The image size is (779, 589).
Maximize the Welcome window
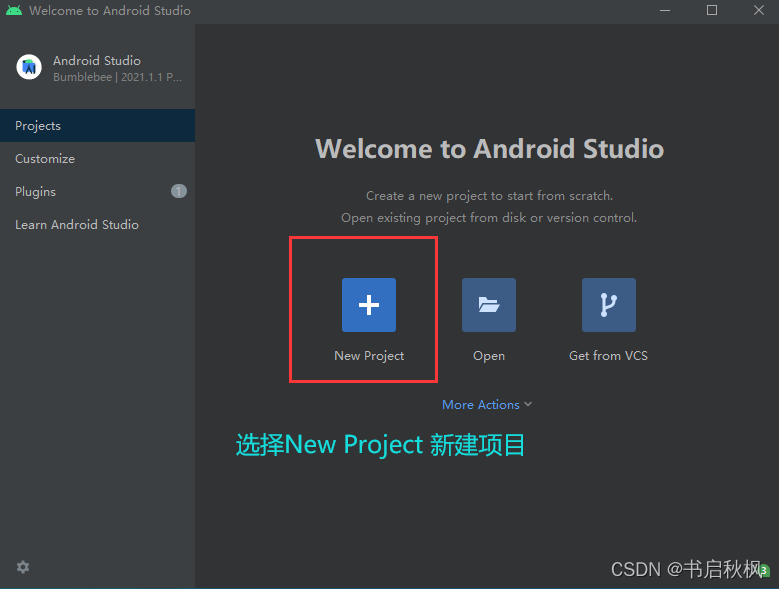712,10
